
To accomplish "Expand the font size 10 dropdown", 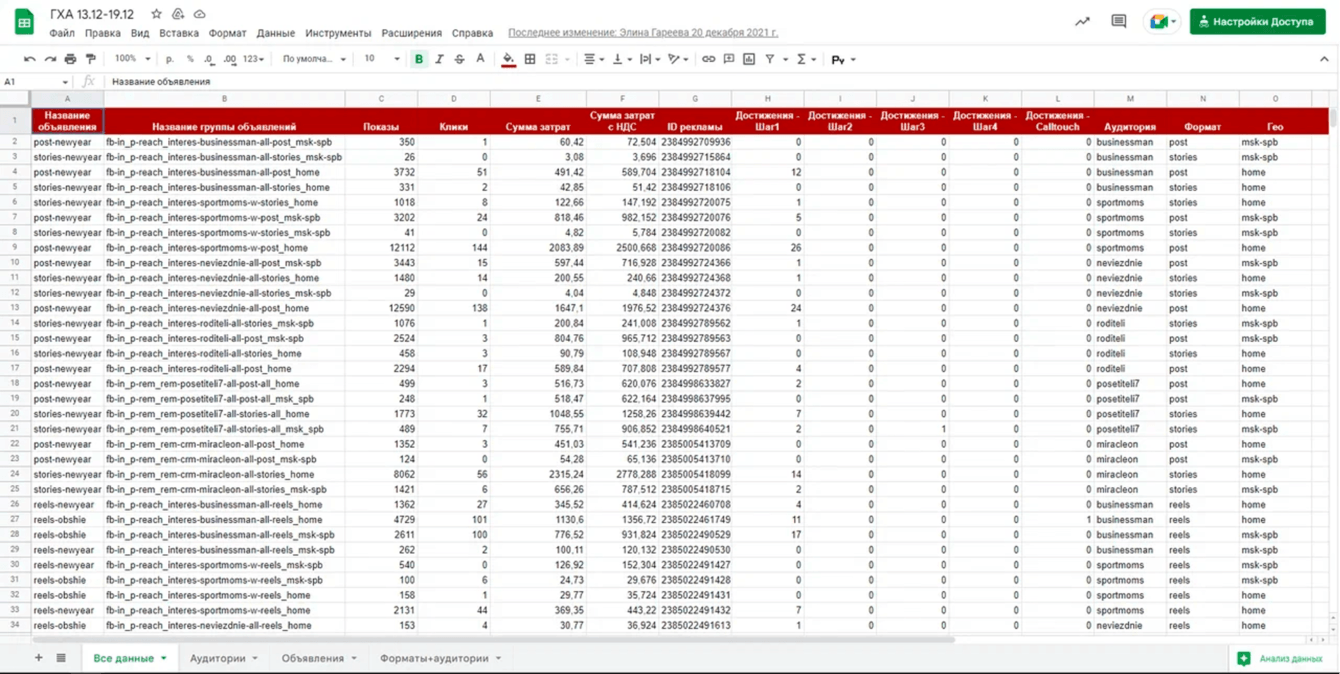I will (x=381, y=59).
